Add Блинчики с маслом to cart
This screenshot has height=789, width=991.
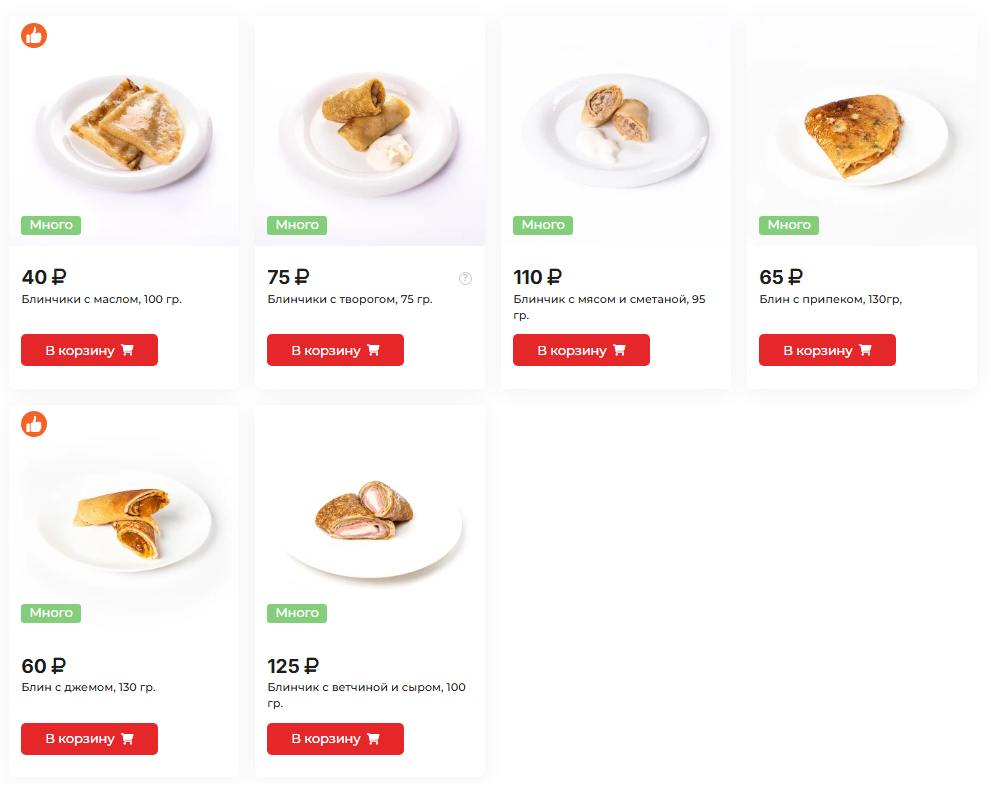click(89, 350)
